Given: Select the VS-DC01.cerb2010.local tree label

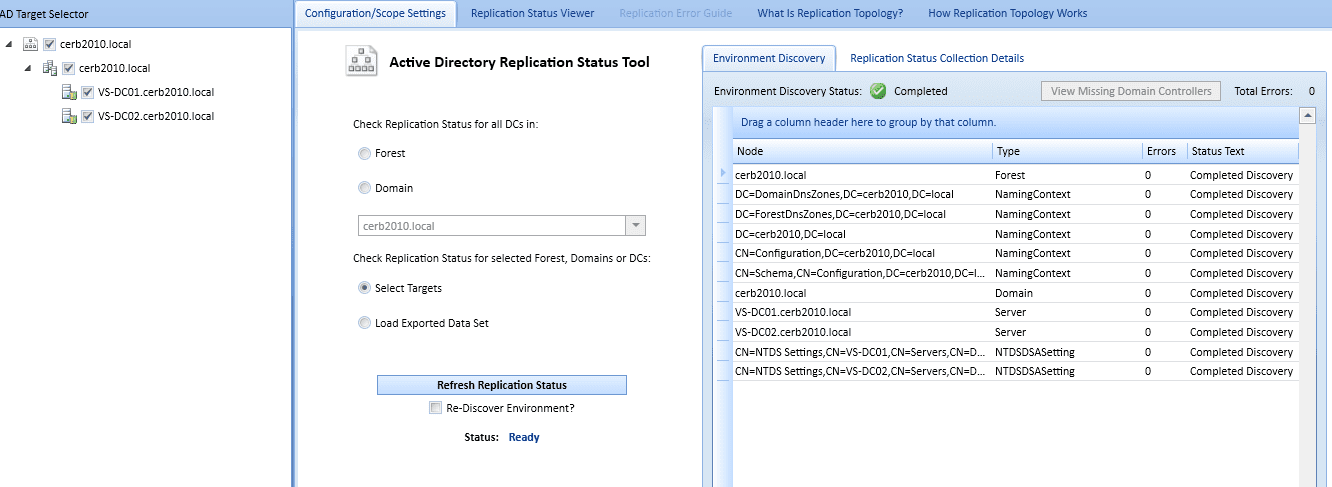Looking at the screenshot, I should coord(156,92).
